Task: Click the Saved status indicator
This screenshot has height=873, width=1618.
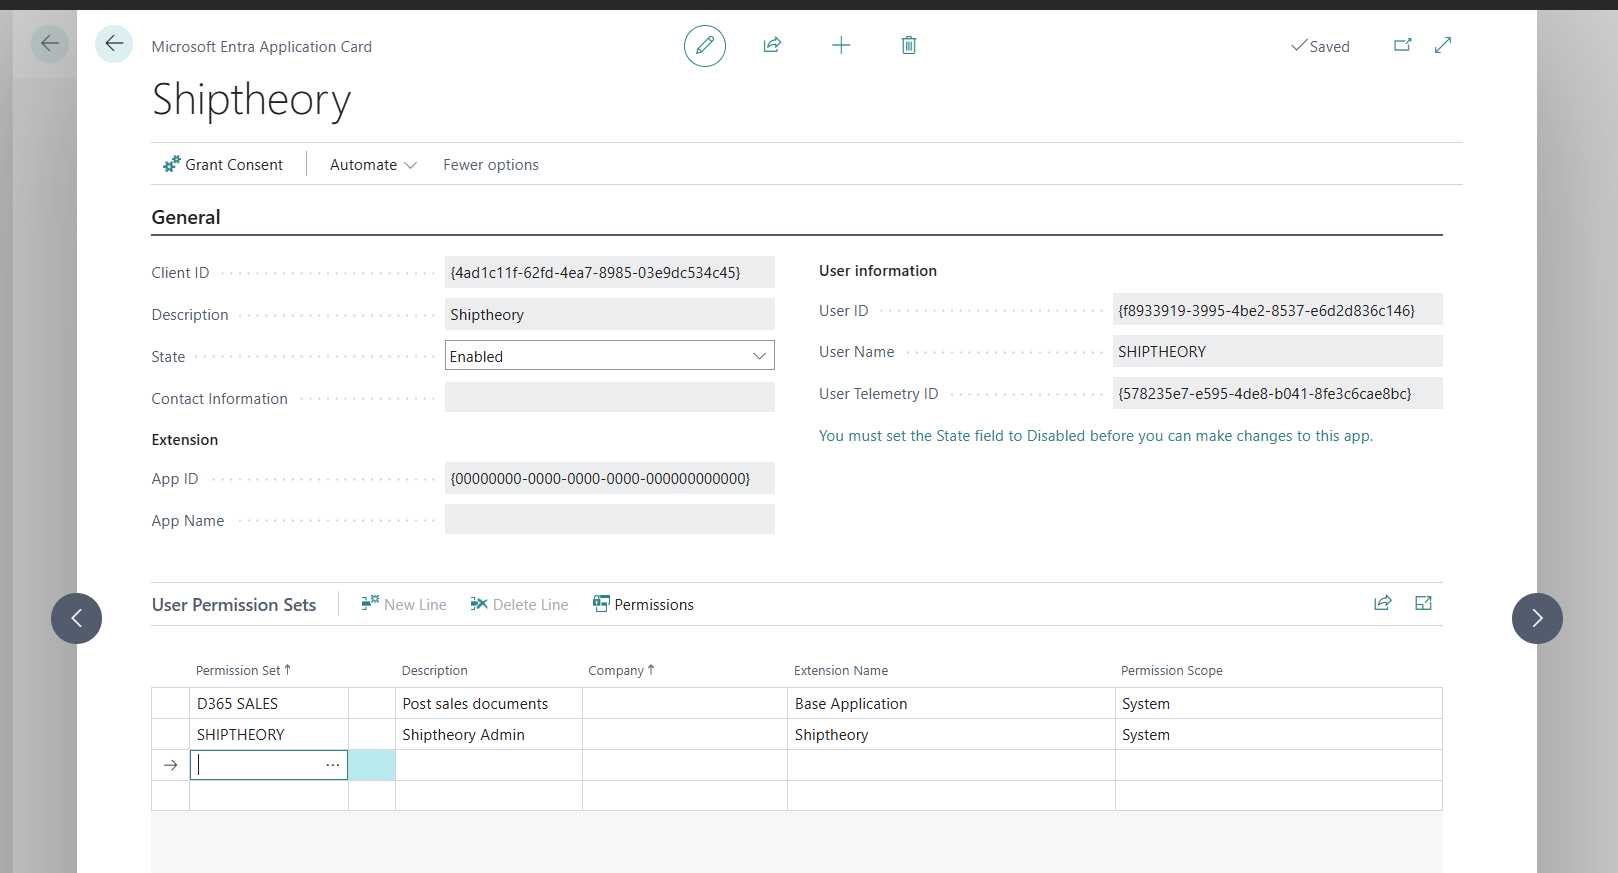Action: pos(1320,46)
